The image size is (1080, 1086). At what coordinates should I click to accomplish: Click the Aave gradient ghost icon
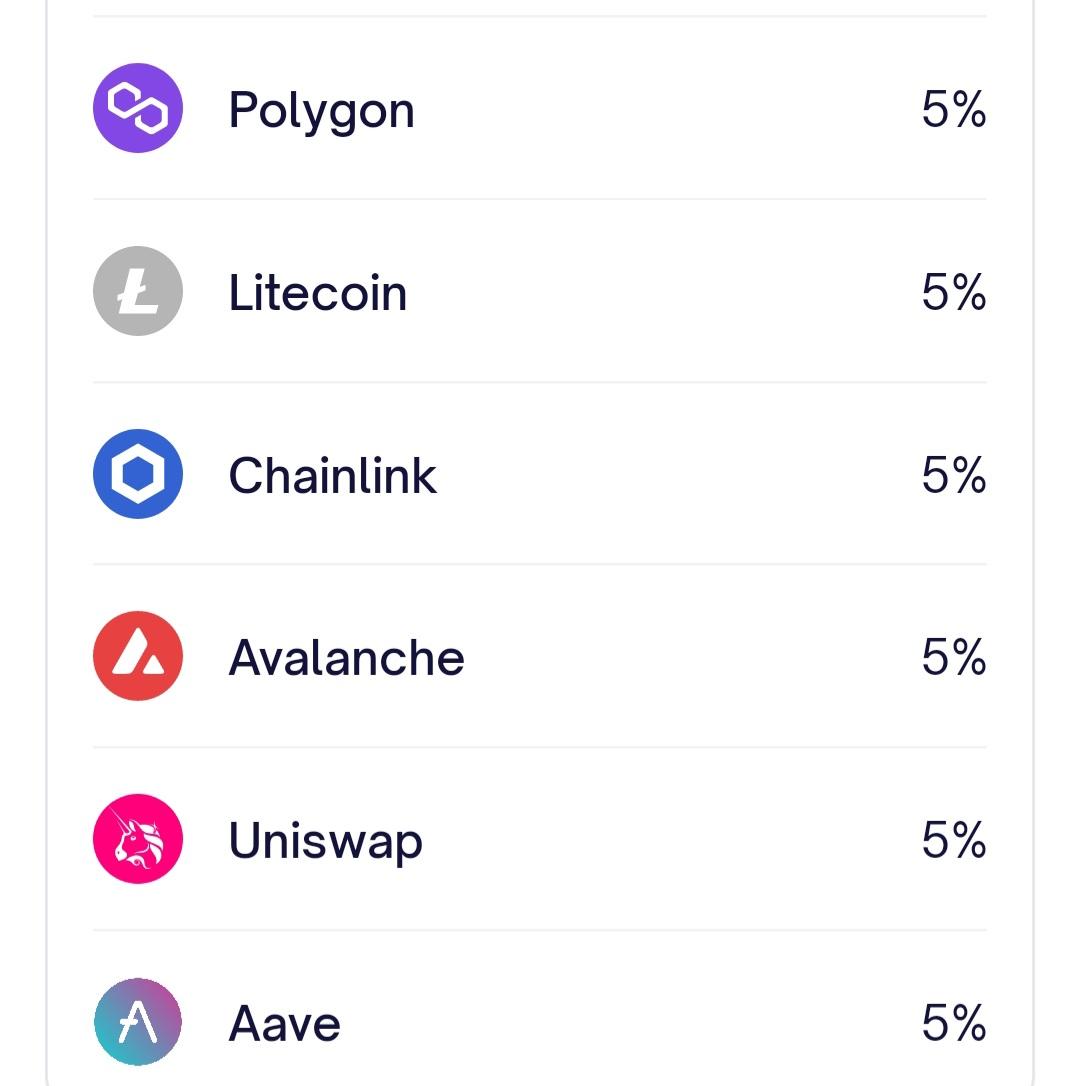(138, 1022)
